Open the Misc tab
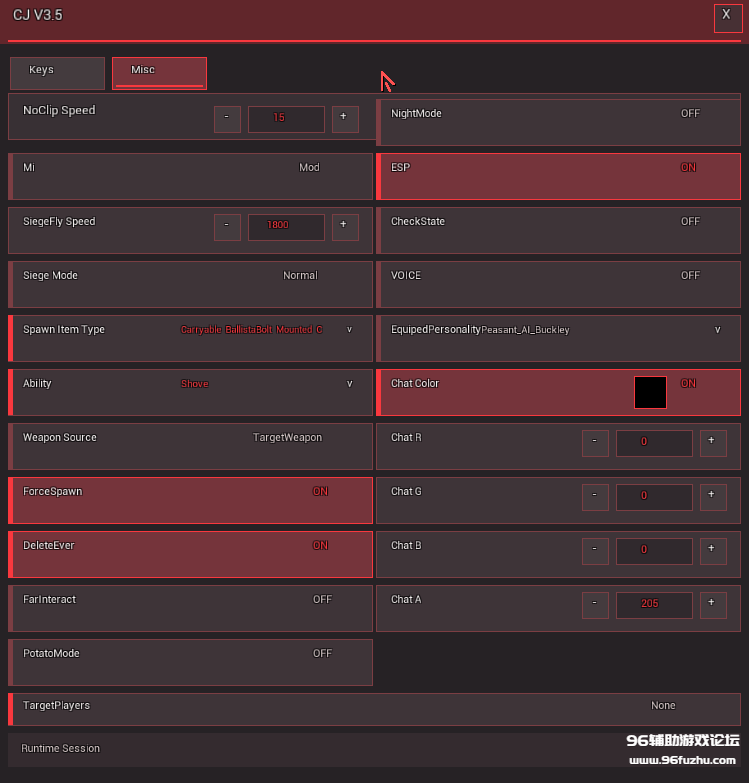749x783 pixels. (x=159, y=73)
